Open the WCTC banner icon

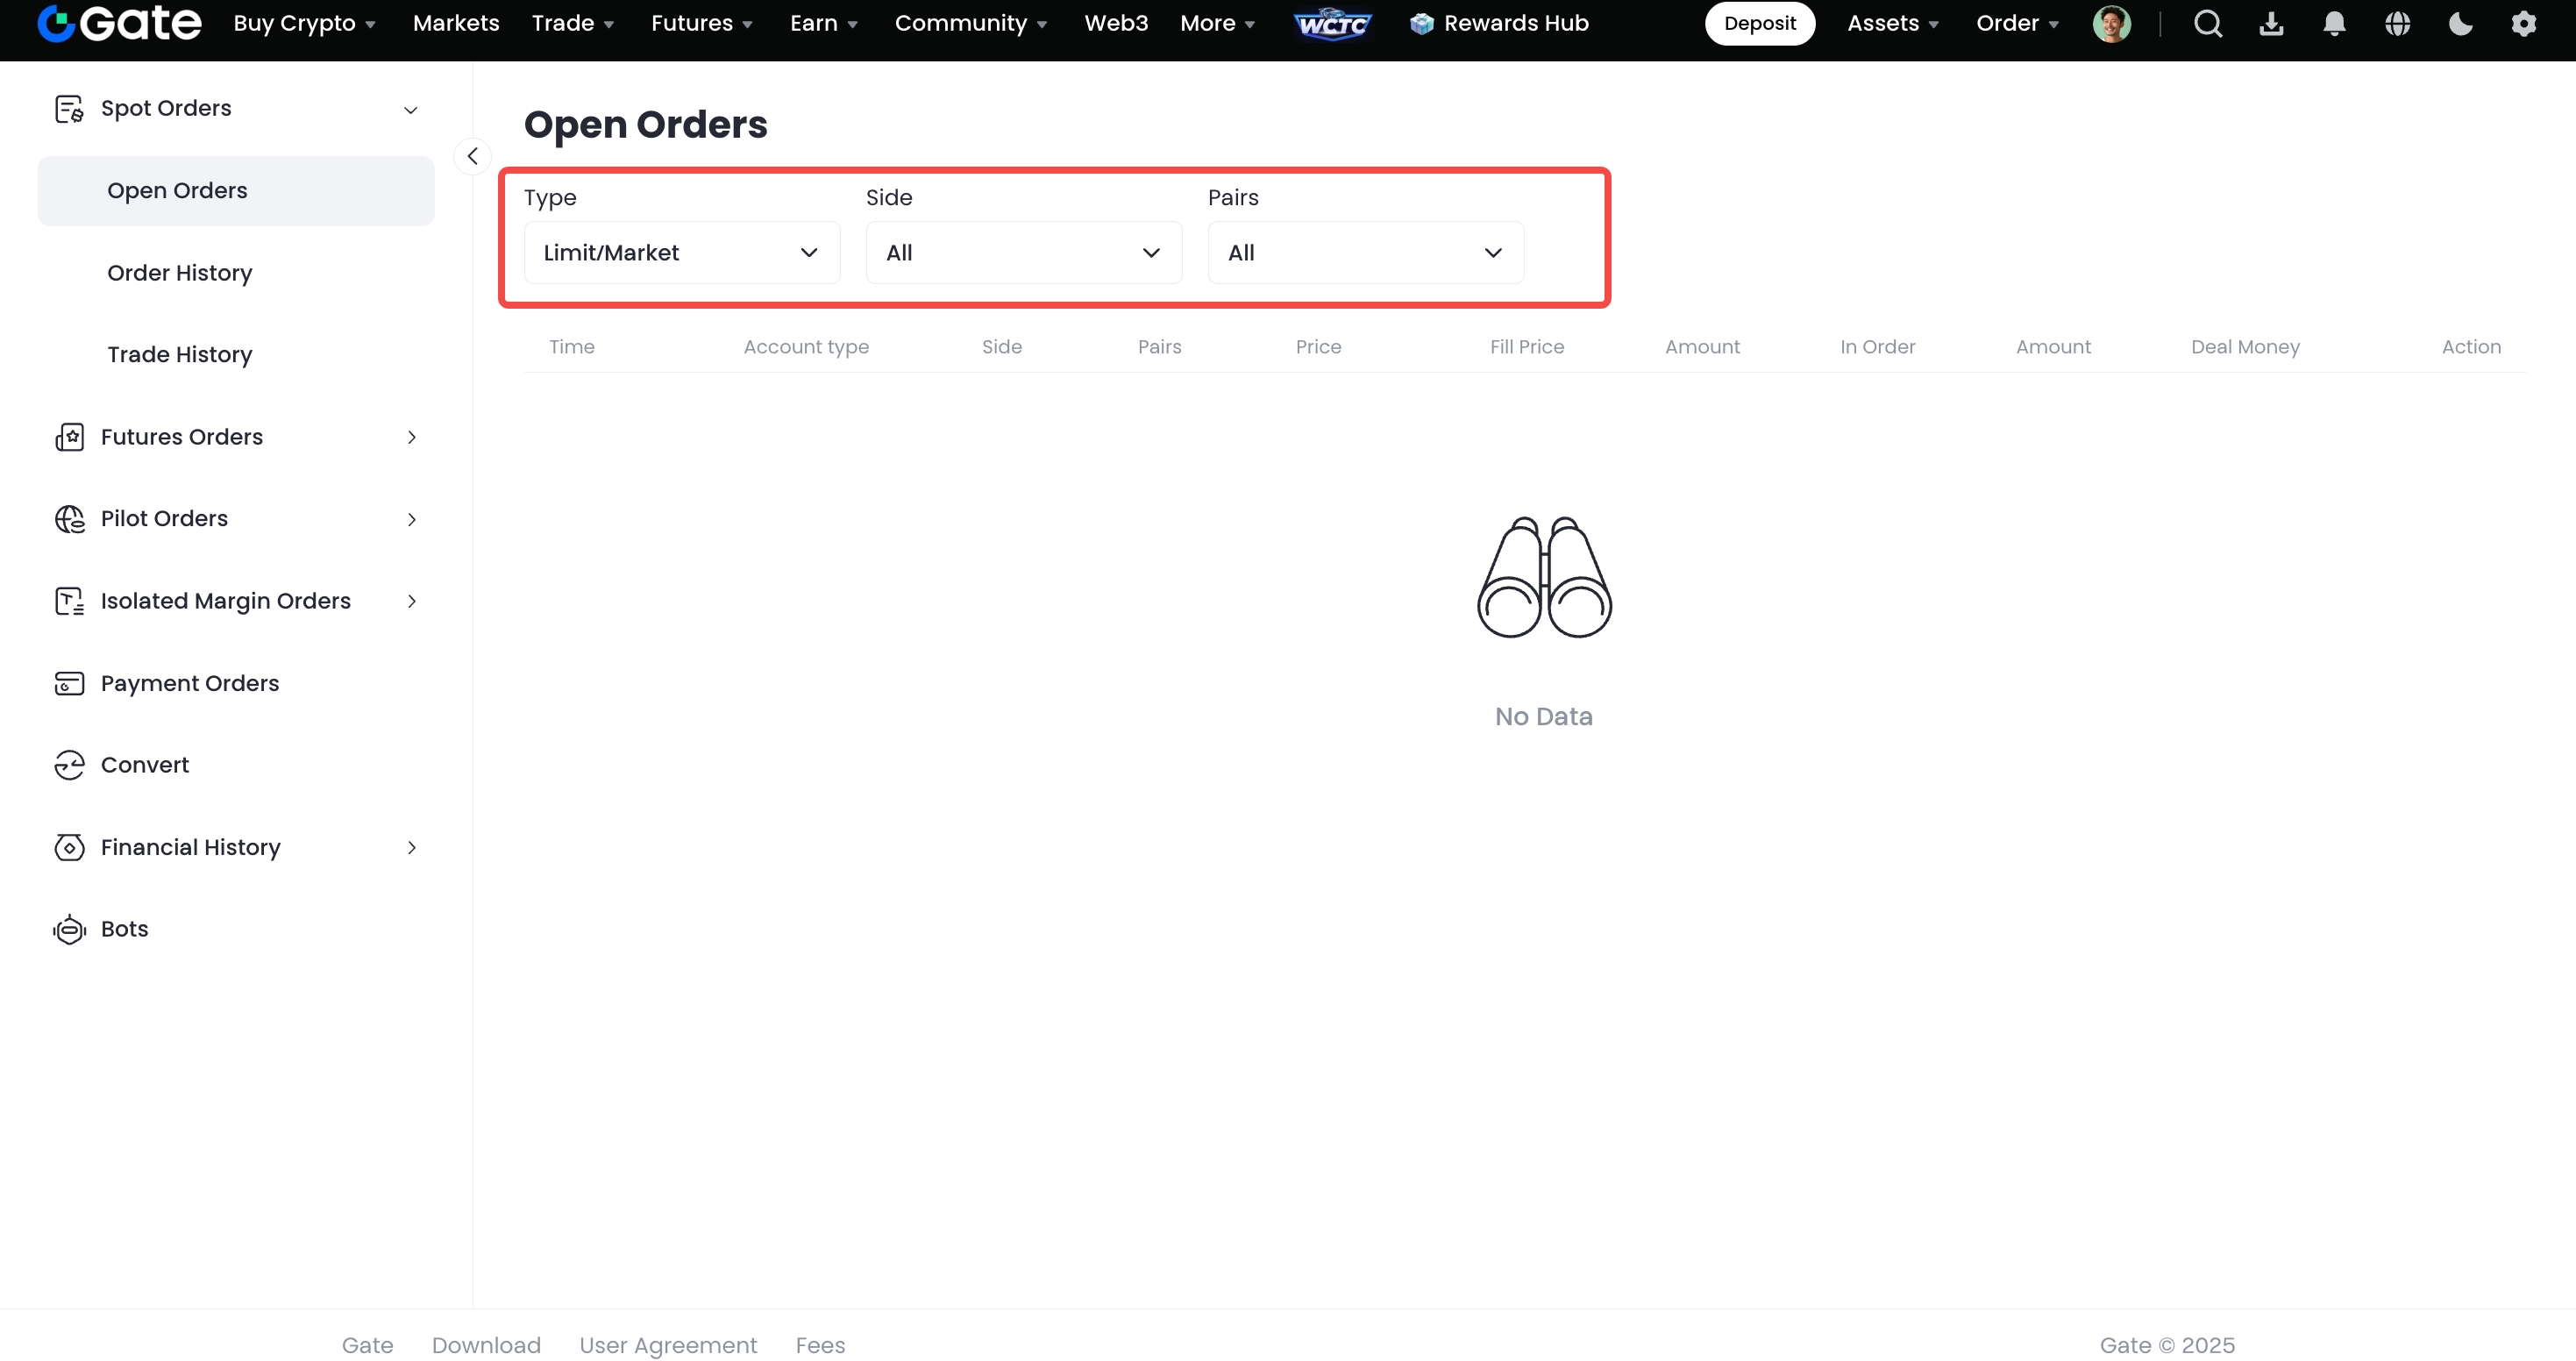point(1332,24)
